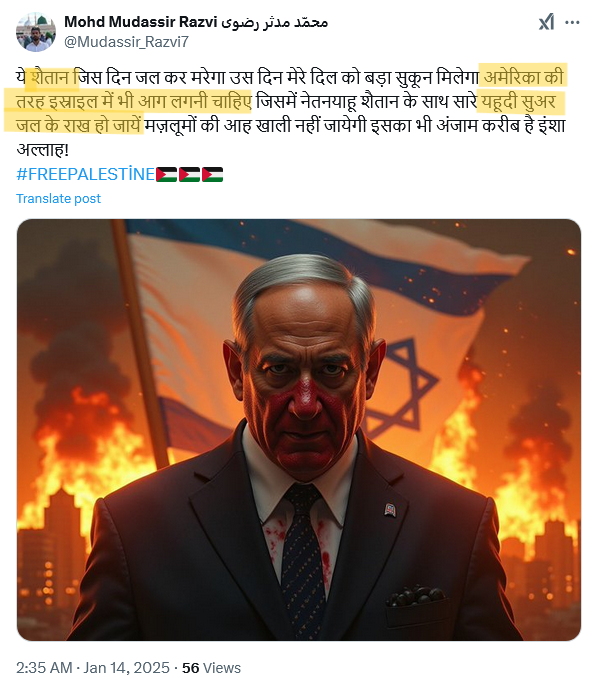The height and width of the screenshot is (686, 598).
Task: Click Translate post
Action: tap(58, 199)
